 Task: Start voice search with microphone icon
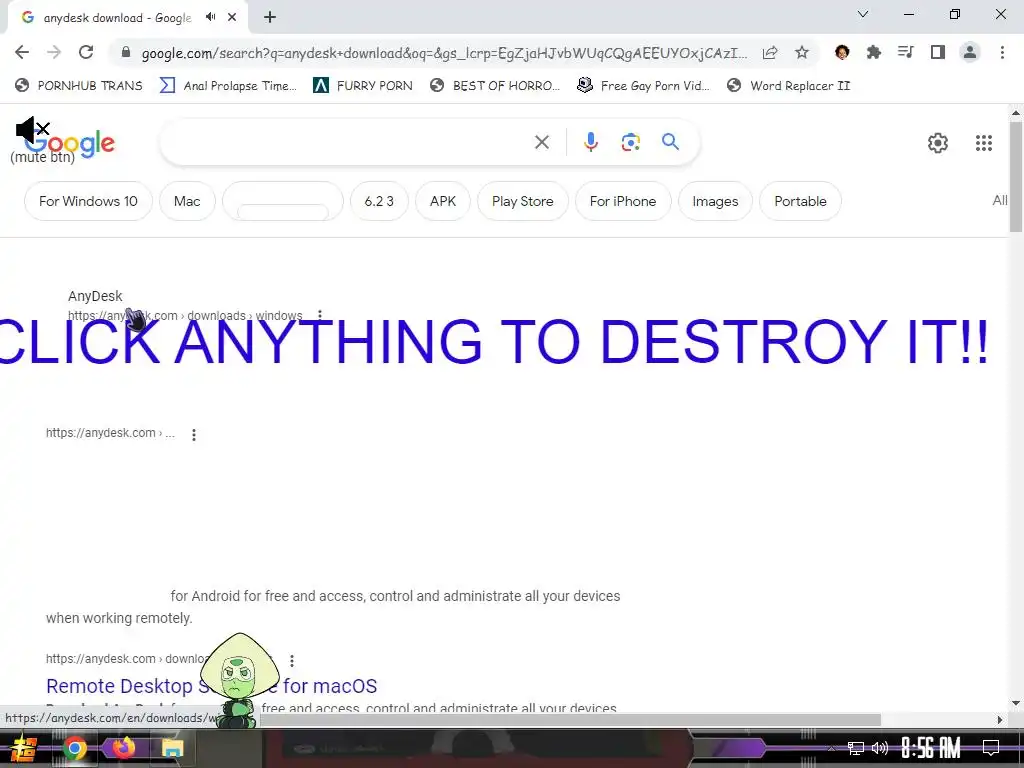coord(590,142)
